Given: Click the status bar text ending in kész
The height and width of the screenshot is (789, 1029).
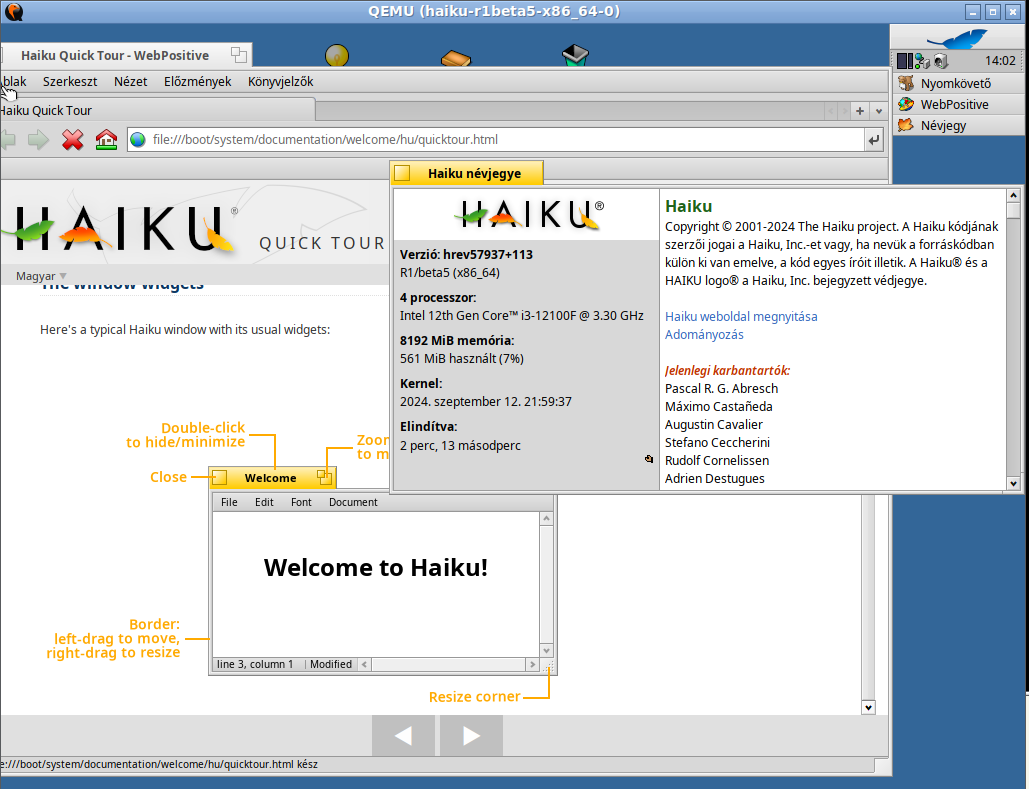Looking at the screenshot, I should tap(159, 764).
